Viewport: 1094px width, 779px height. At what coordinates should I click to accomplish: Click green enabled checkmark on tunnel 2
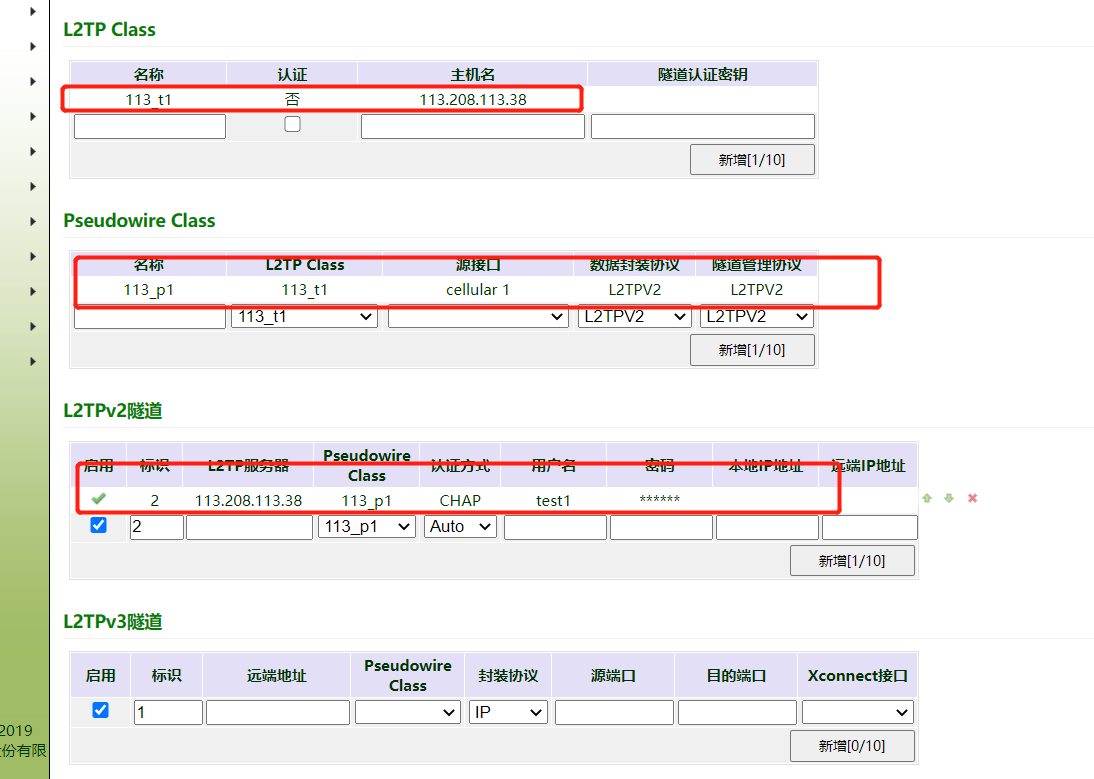[x=98, y=499]
